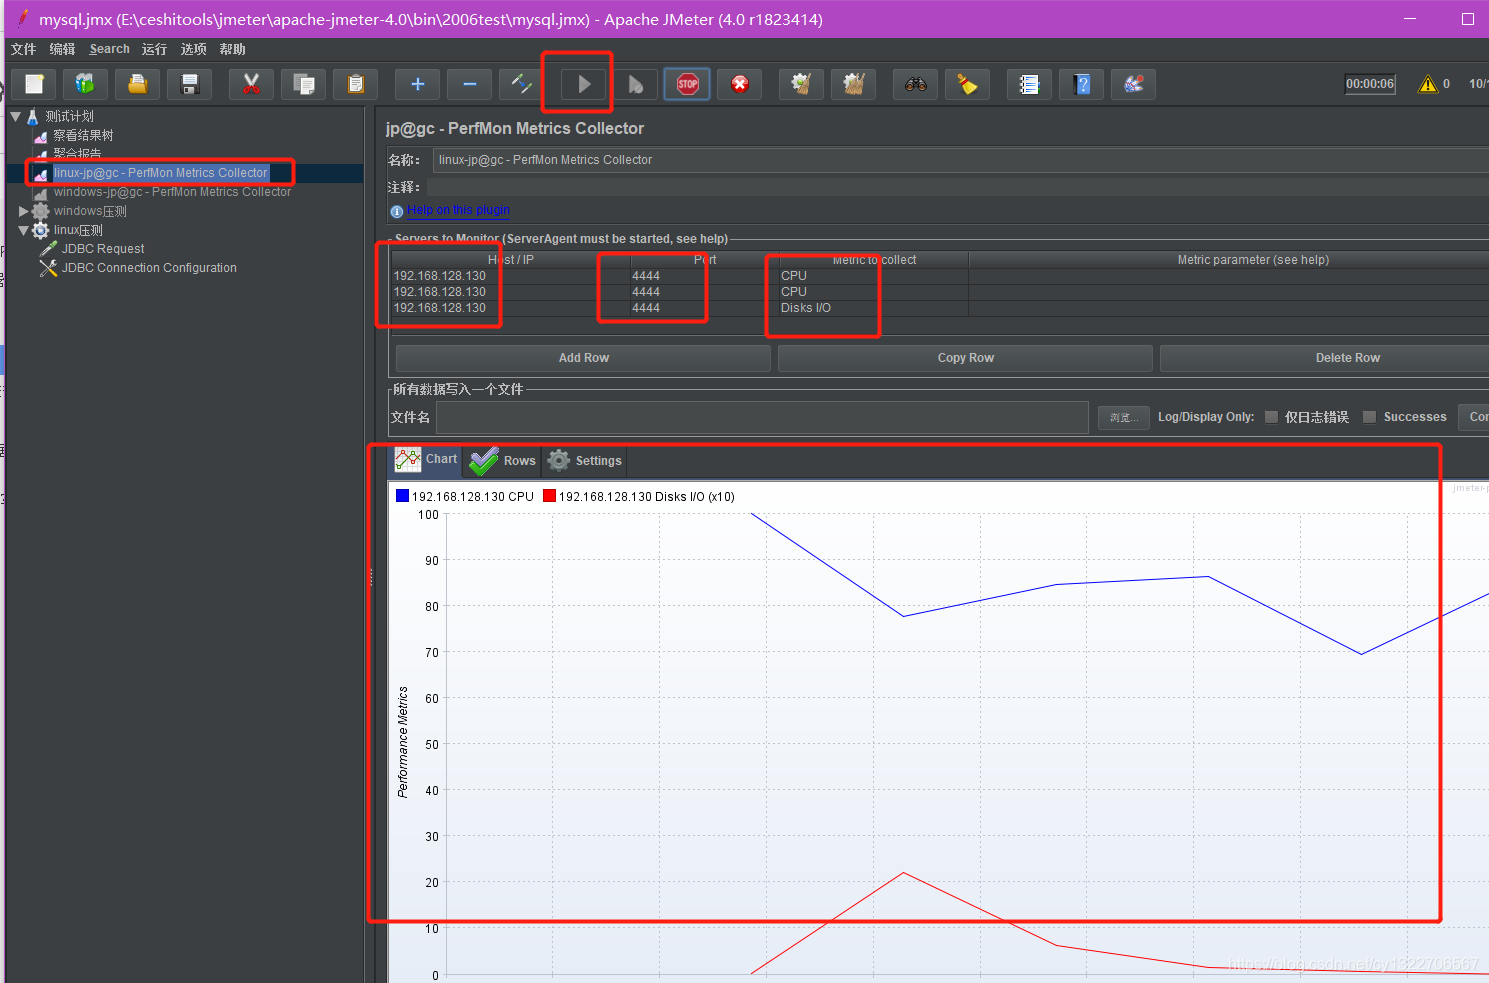Copy the selected element using Copy icon
The image size is (1489, 983).
click(x=304, y=84)
